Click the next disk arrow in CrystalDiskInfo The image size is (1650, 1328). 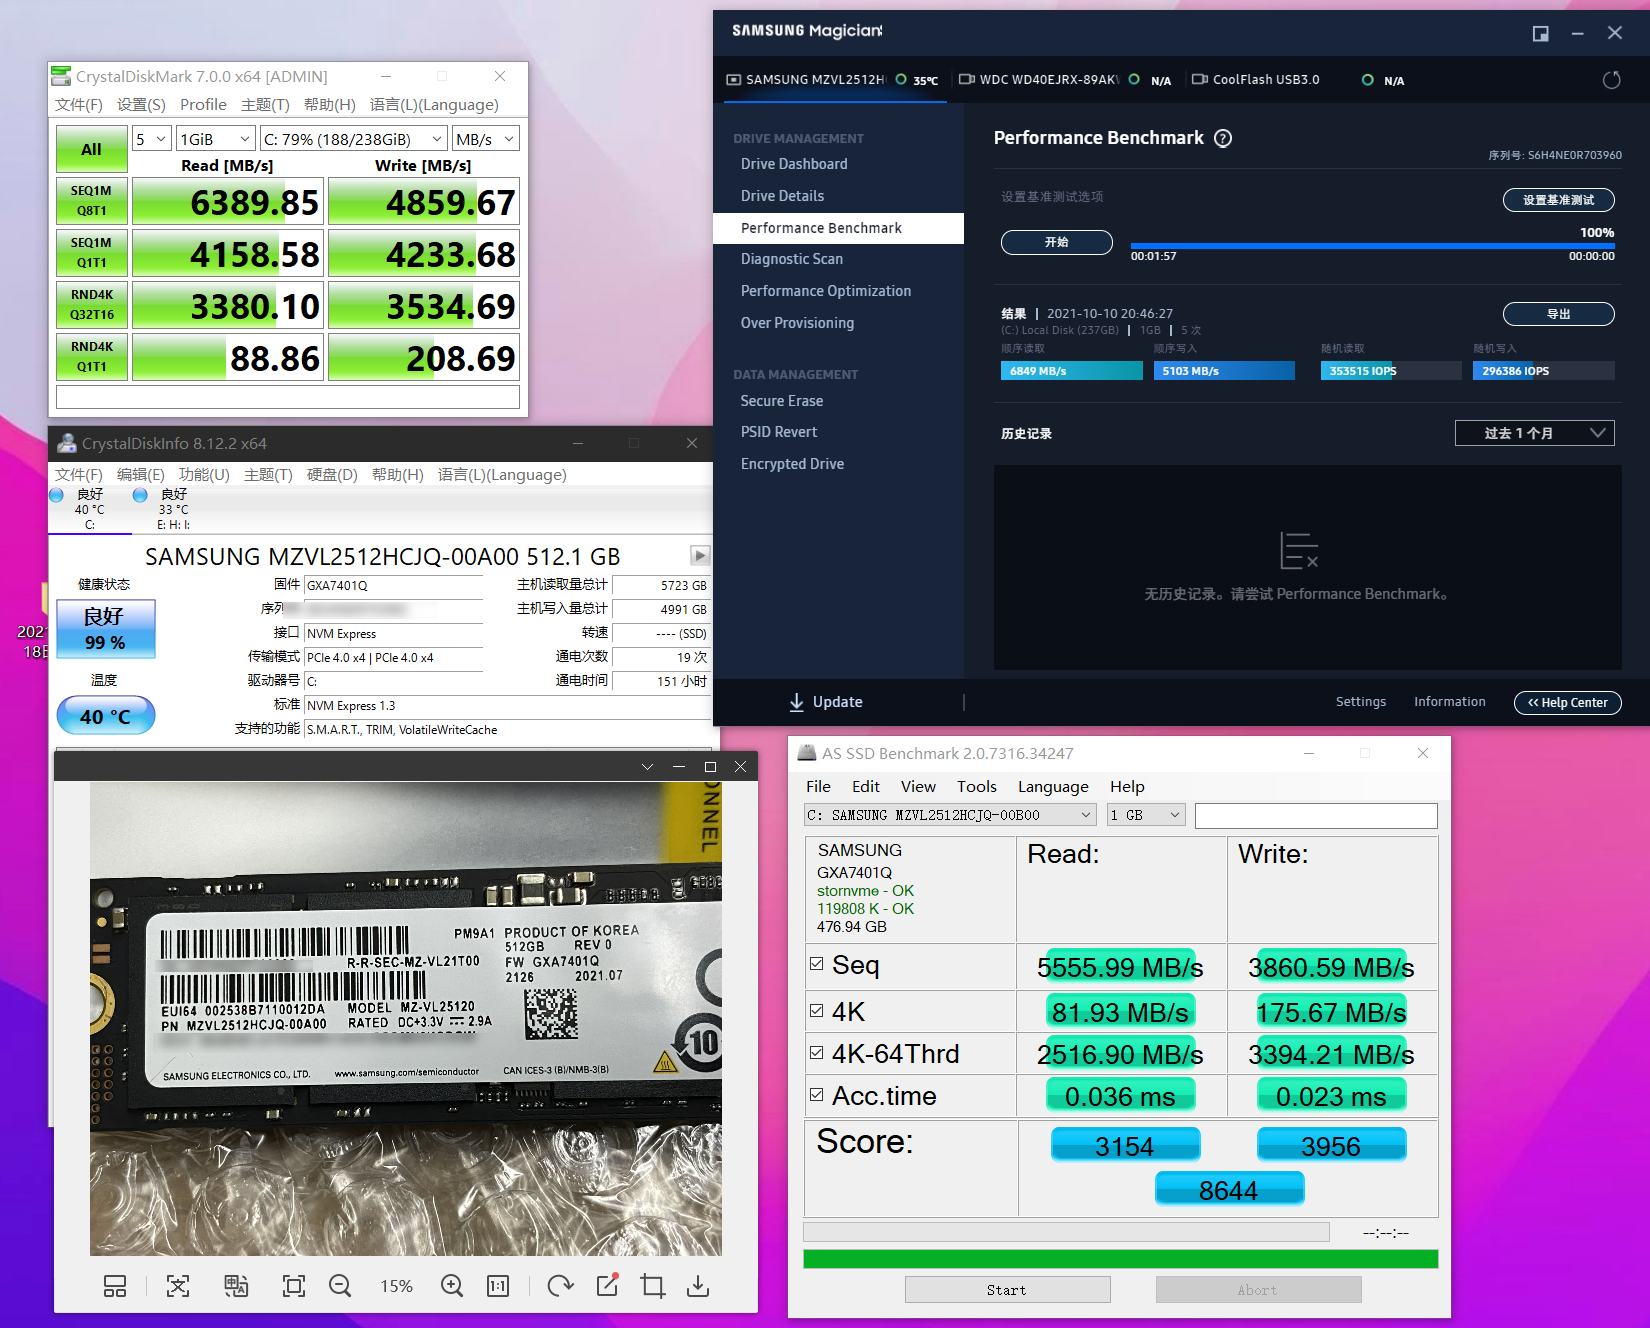[700, 555]
